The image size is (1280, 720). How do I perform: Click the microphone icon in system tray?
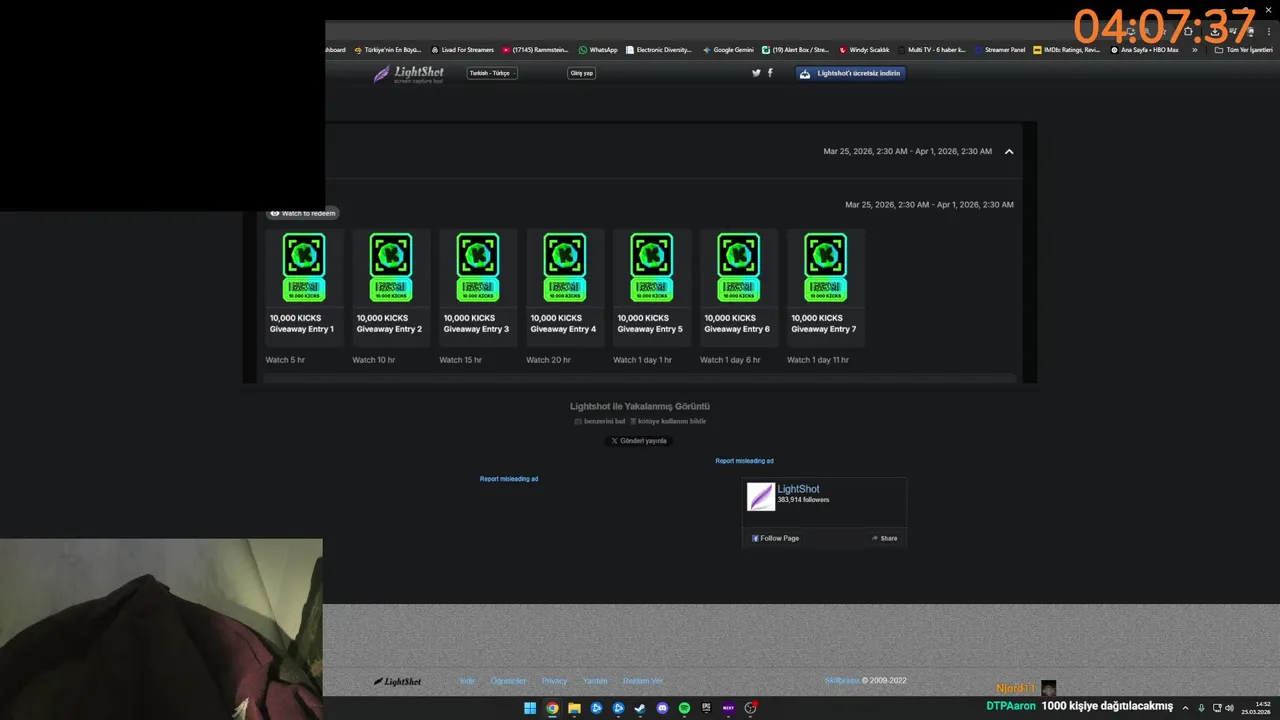(x=1201, y=708)
